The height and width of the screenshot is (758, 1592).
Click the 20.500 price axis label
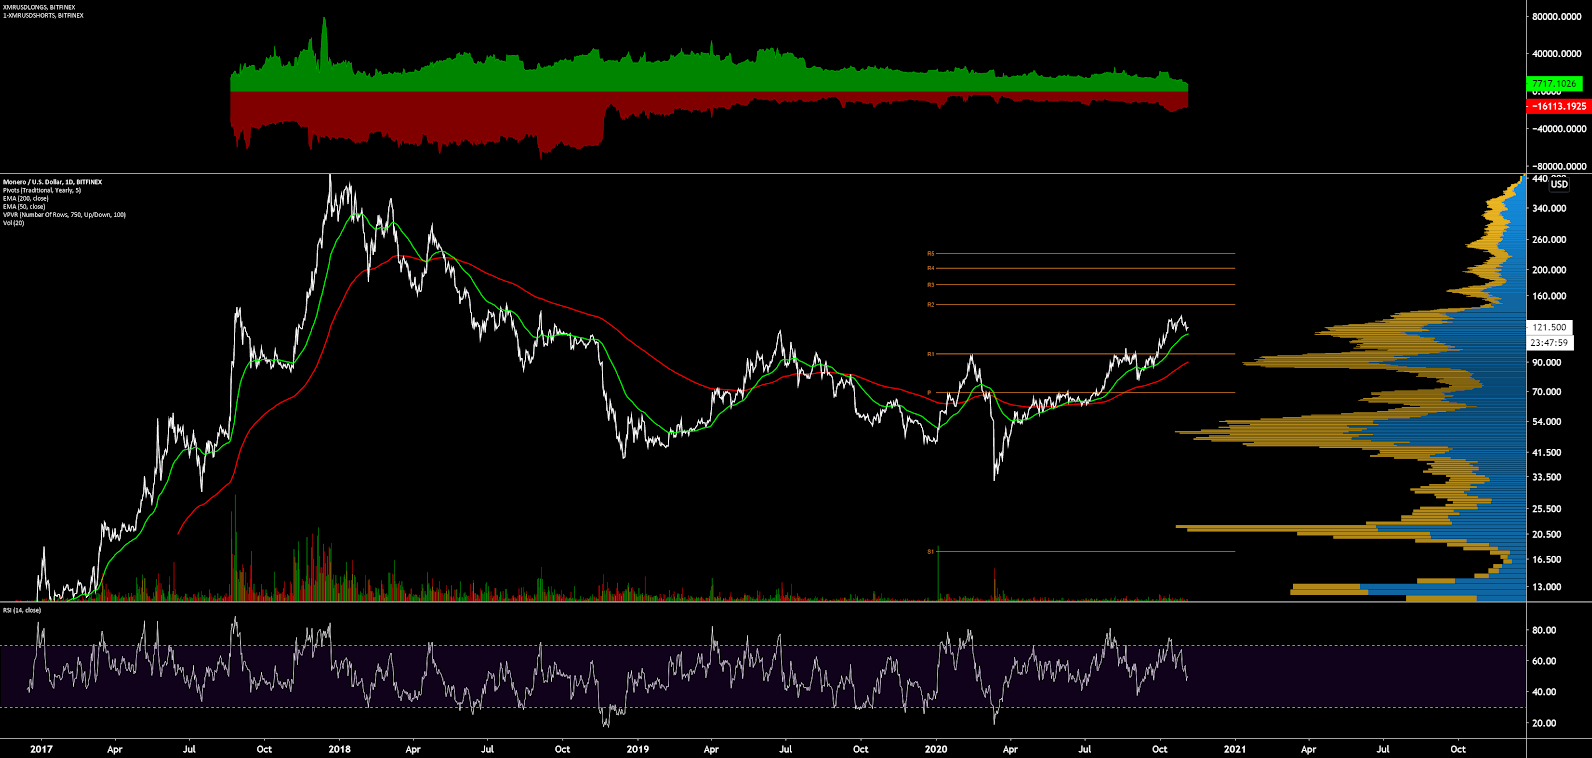pos(1546,534)
